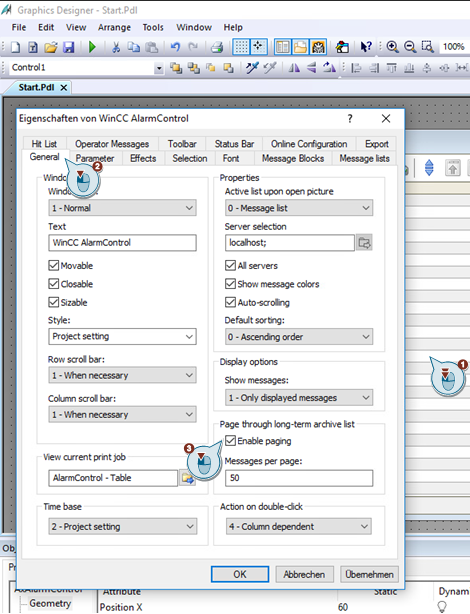Image resolution: width=470 pixels, height=614 pixels.
Task: Click the Start.Pdl document tab
Action: point(36,87)
